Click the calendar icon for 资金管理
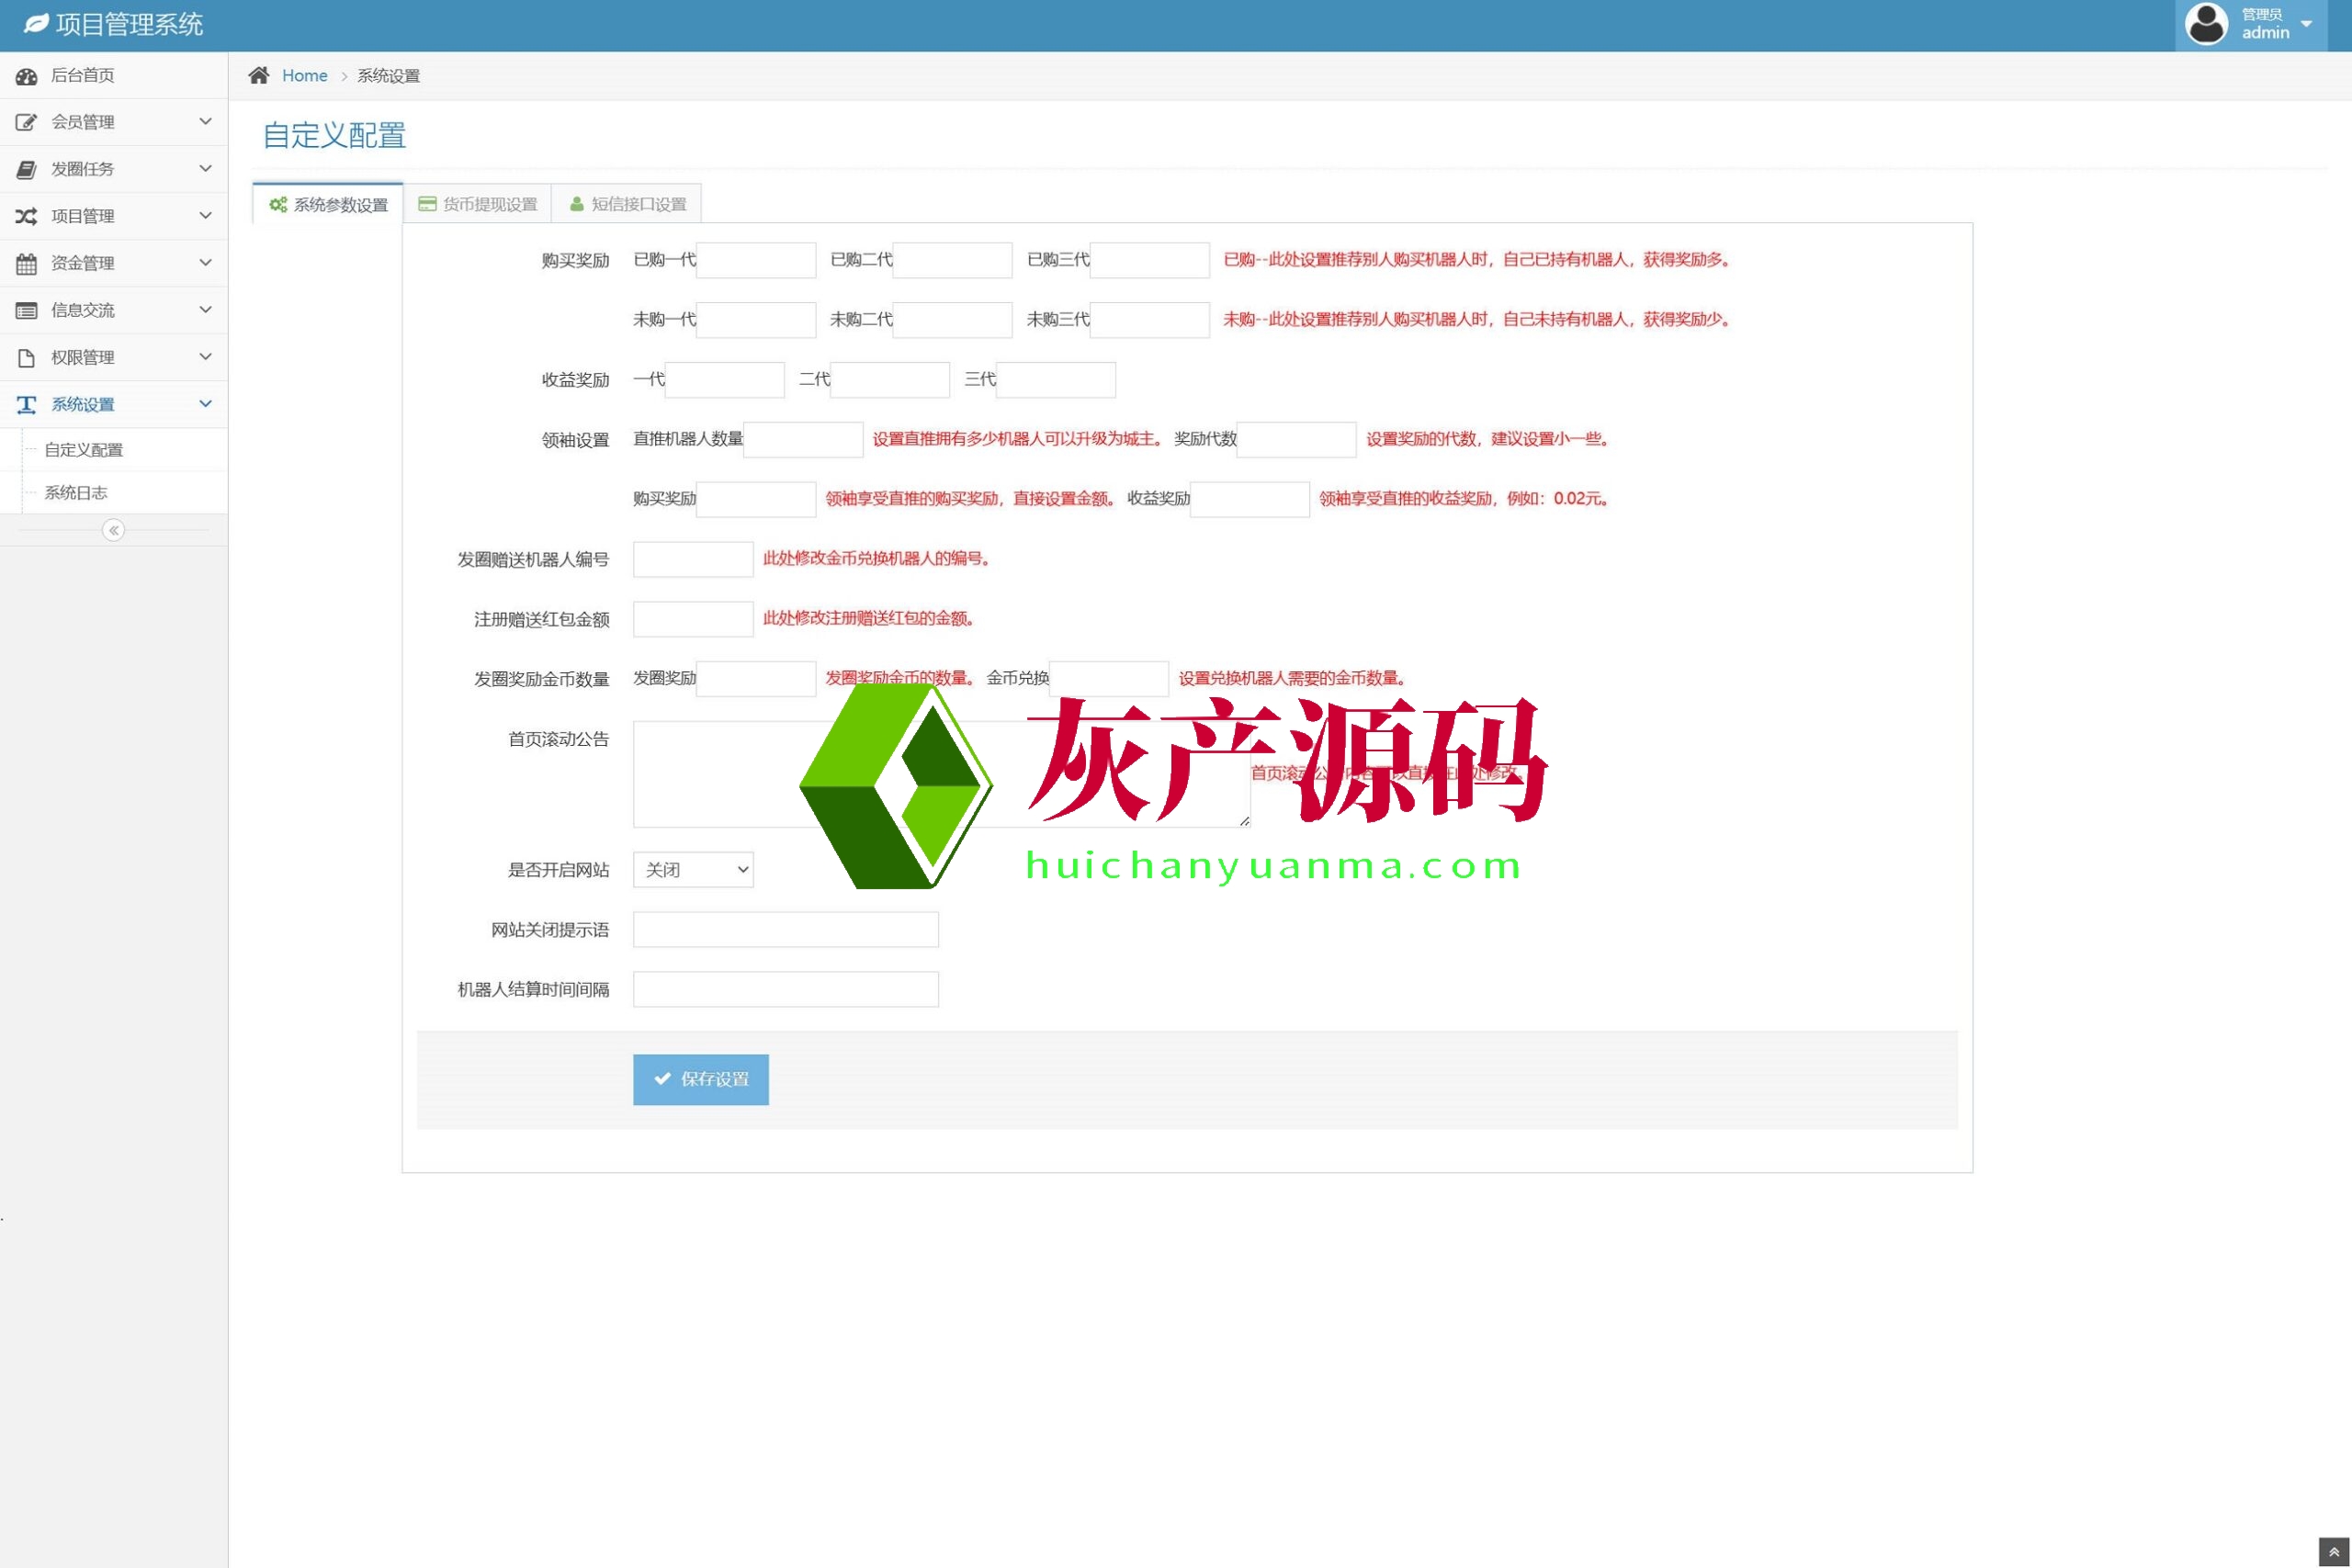The width and height of the screenshot is (2352, 1568). [27, 263]
